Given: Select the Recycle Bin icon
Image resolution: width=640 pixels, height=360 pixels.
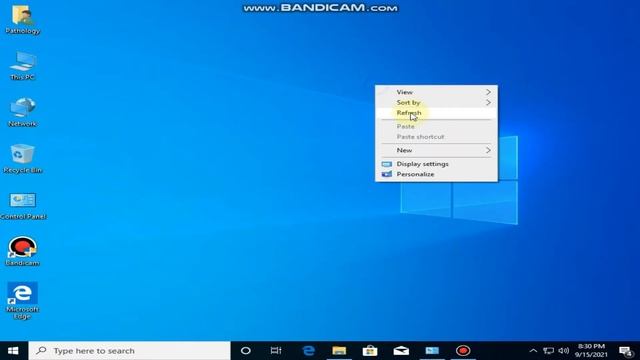Looking at the screenshot, I should [22, 158].
